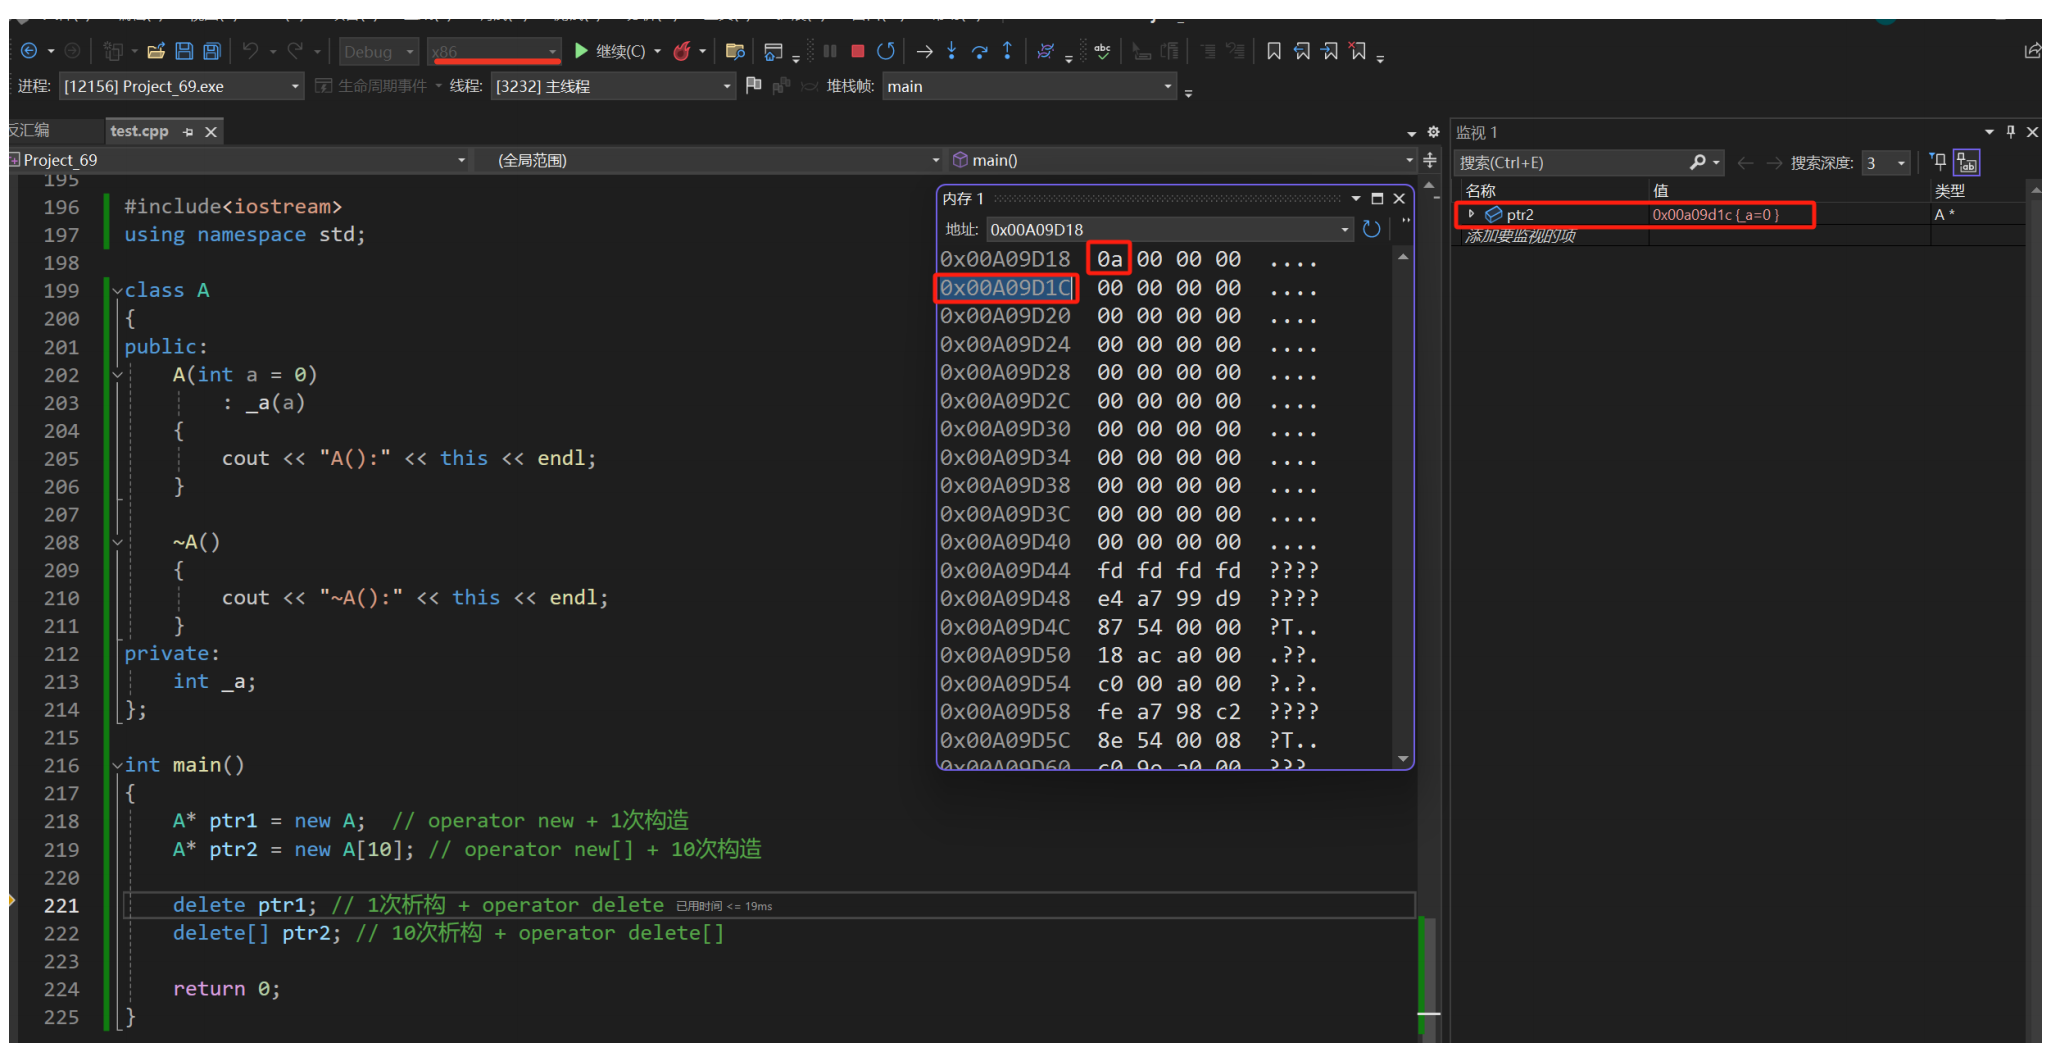Click the search magnifier in Watch 1
The height and width of the screenshot is (1054, 2059).
[1698, 162]
